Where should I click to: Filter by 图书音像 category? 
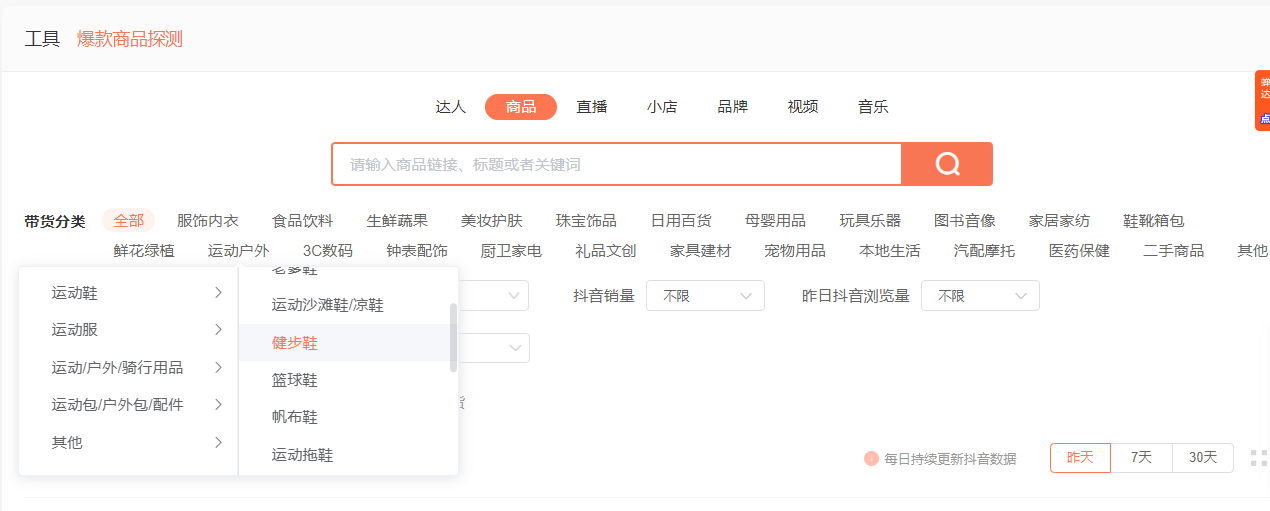pyautogui.click(x=964, y=221)
